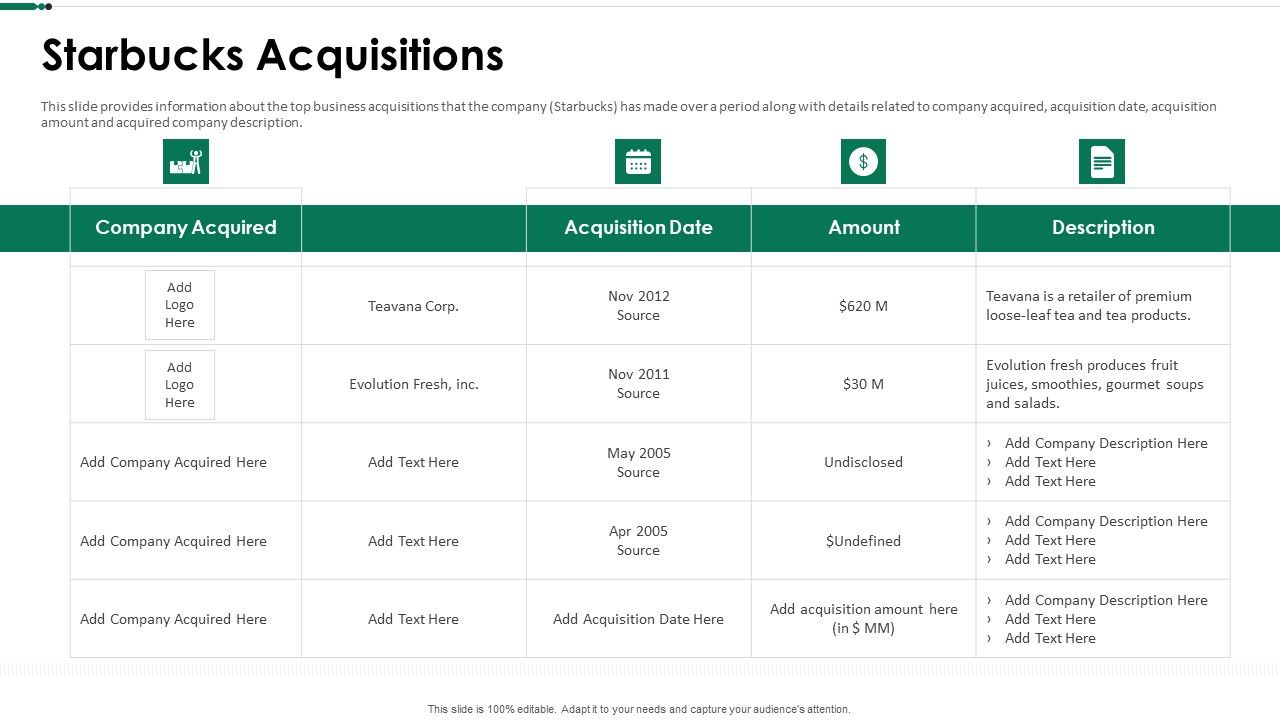Click the slide introduction paragraph under the title
This screenshot has width=1280, height=720.
[629, 114]
